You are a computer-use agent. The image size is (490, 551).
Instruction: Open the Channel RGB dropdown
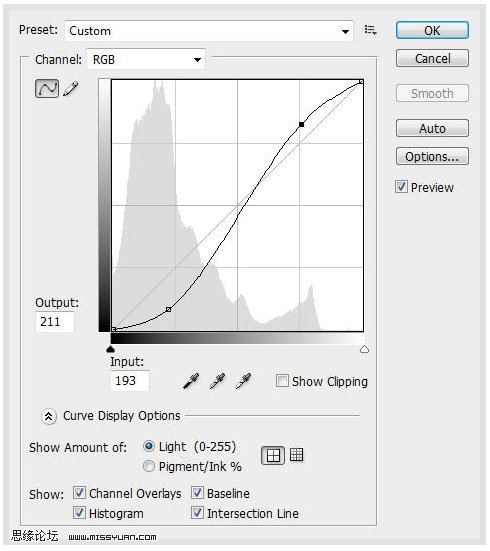pos(146,59)
